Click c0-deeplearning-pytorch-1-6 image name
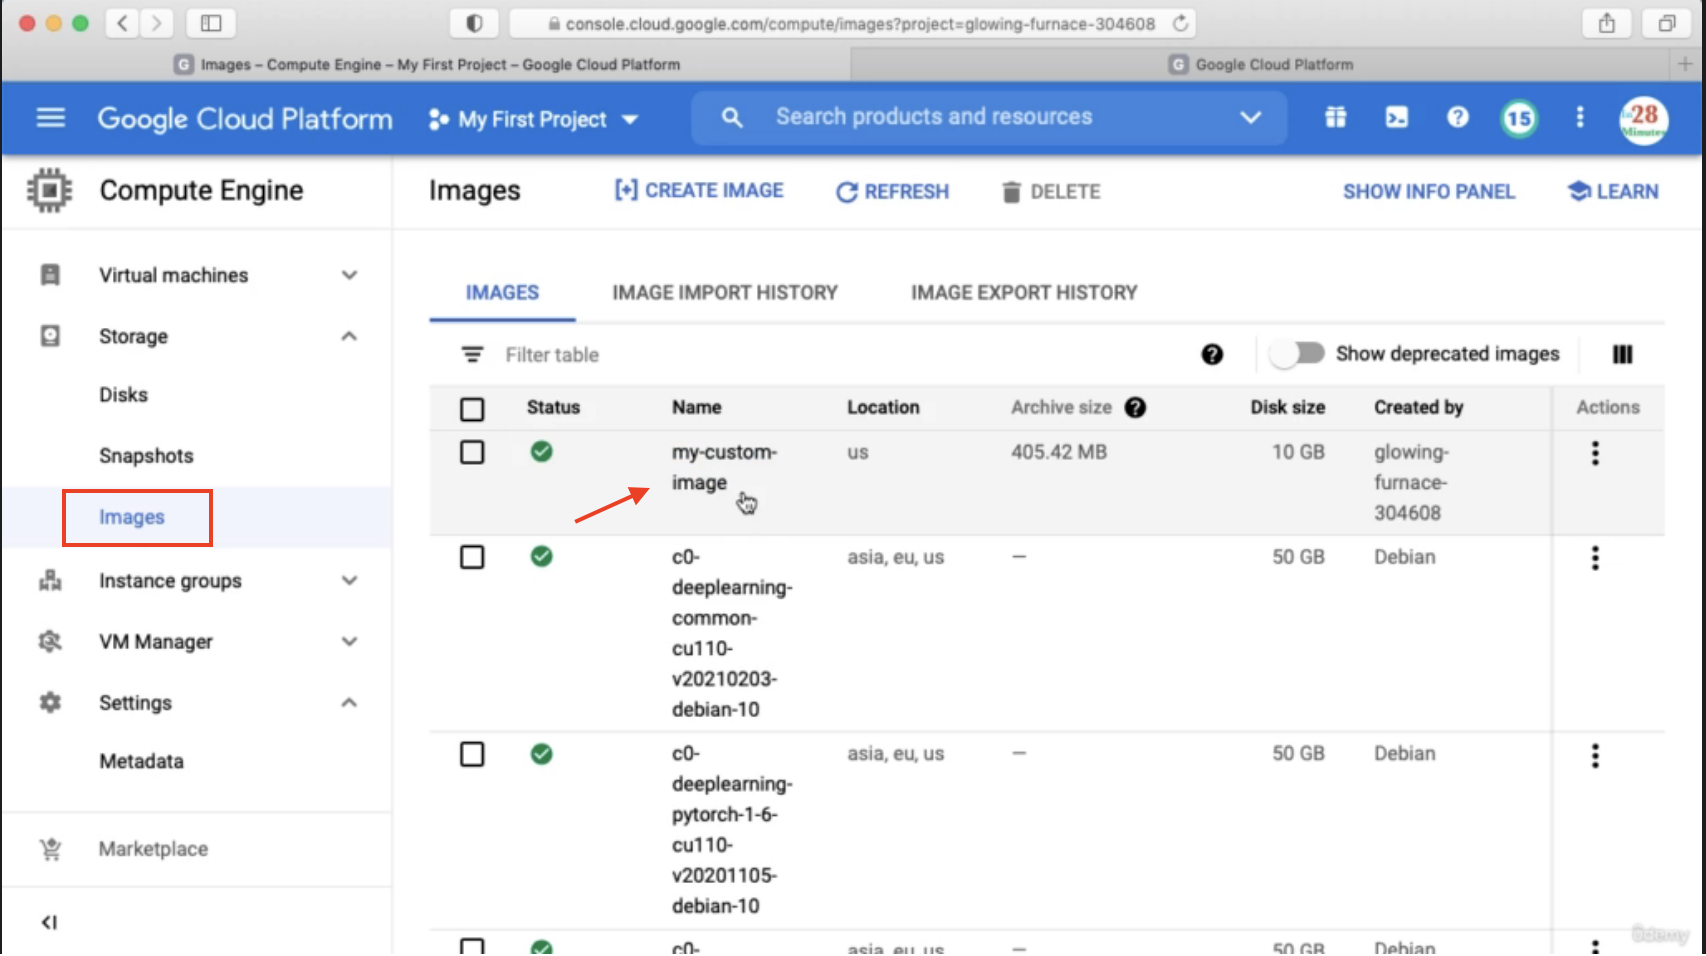Image resolution: width=1706 pixels, height=956 pixels. 732,830
